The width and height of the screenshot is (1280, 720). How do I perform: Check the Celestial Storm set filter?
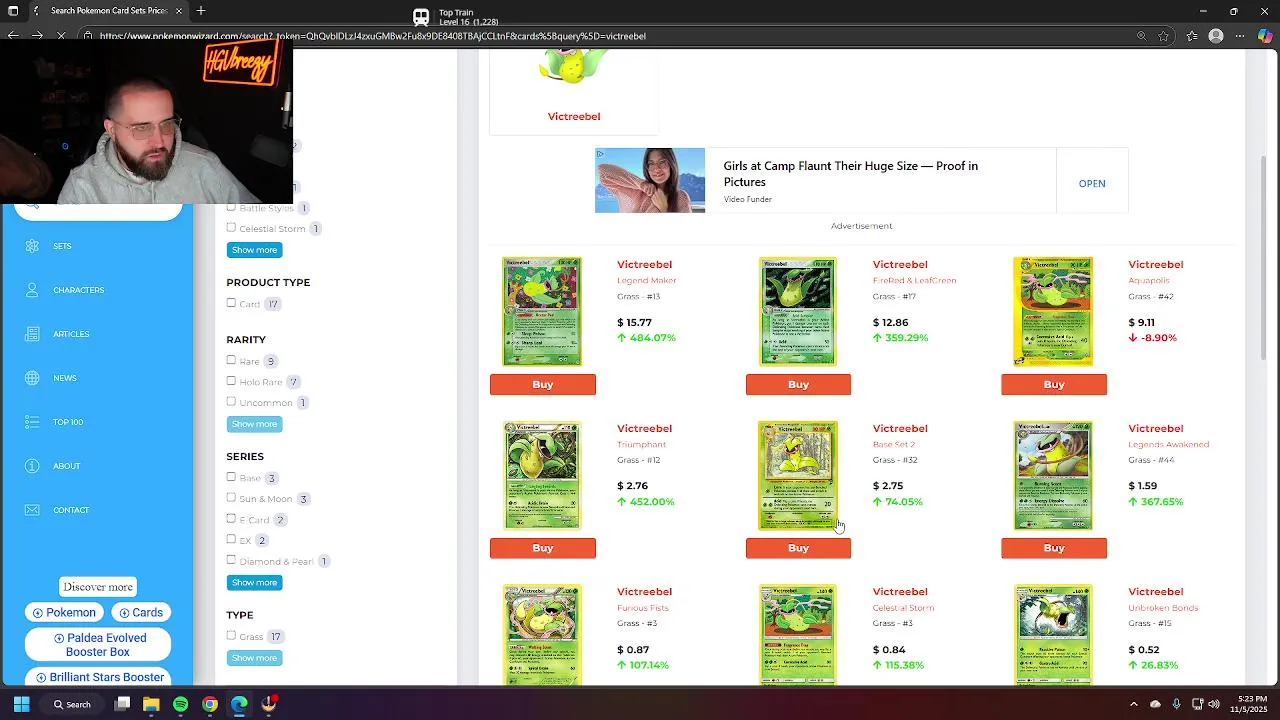click(x=231, y=228)
